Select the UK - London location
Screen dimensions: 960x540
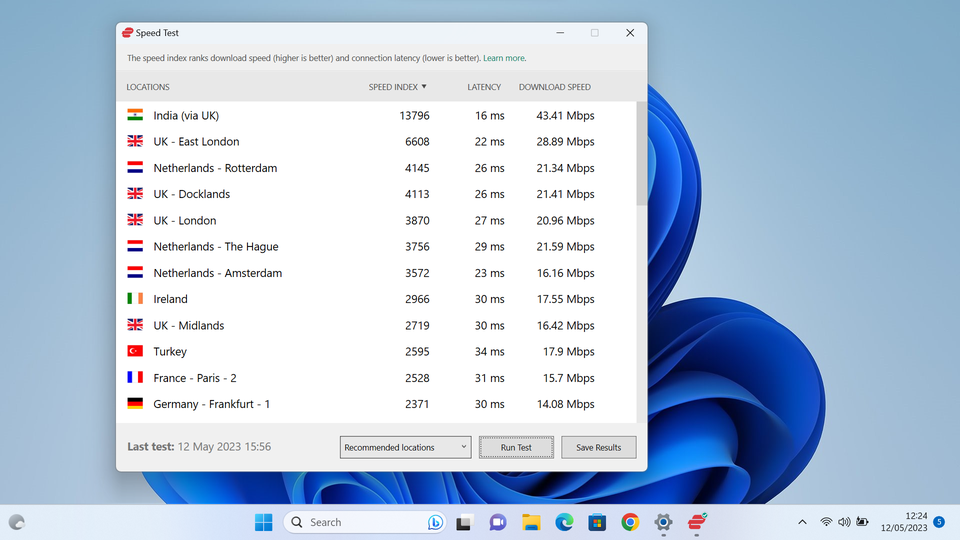coord(184,220)
